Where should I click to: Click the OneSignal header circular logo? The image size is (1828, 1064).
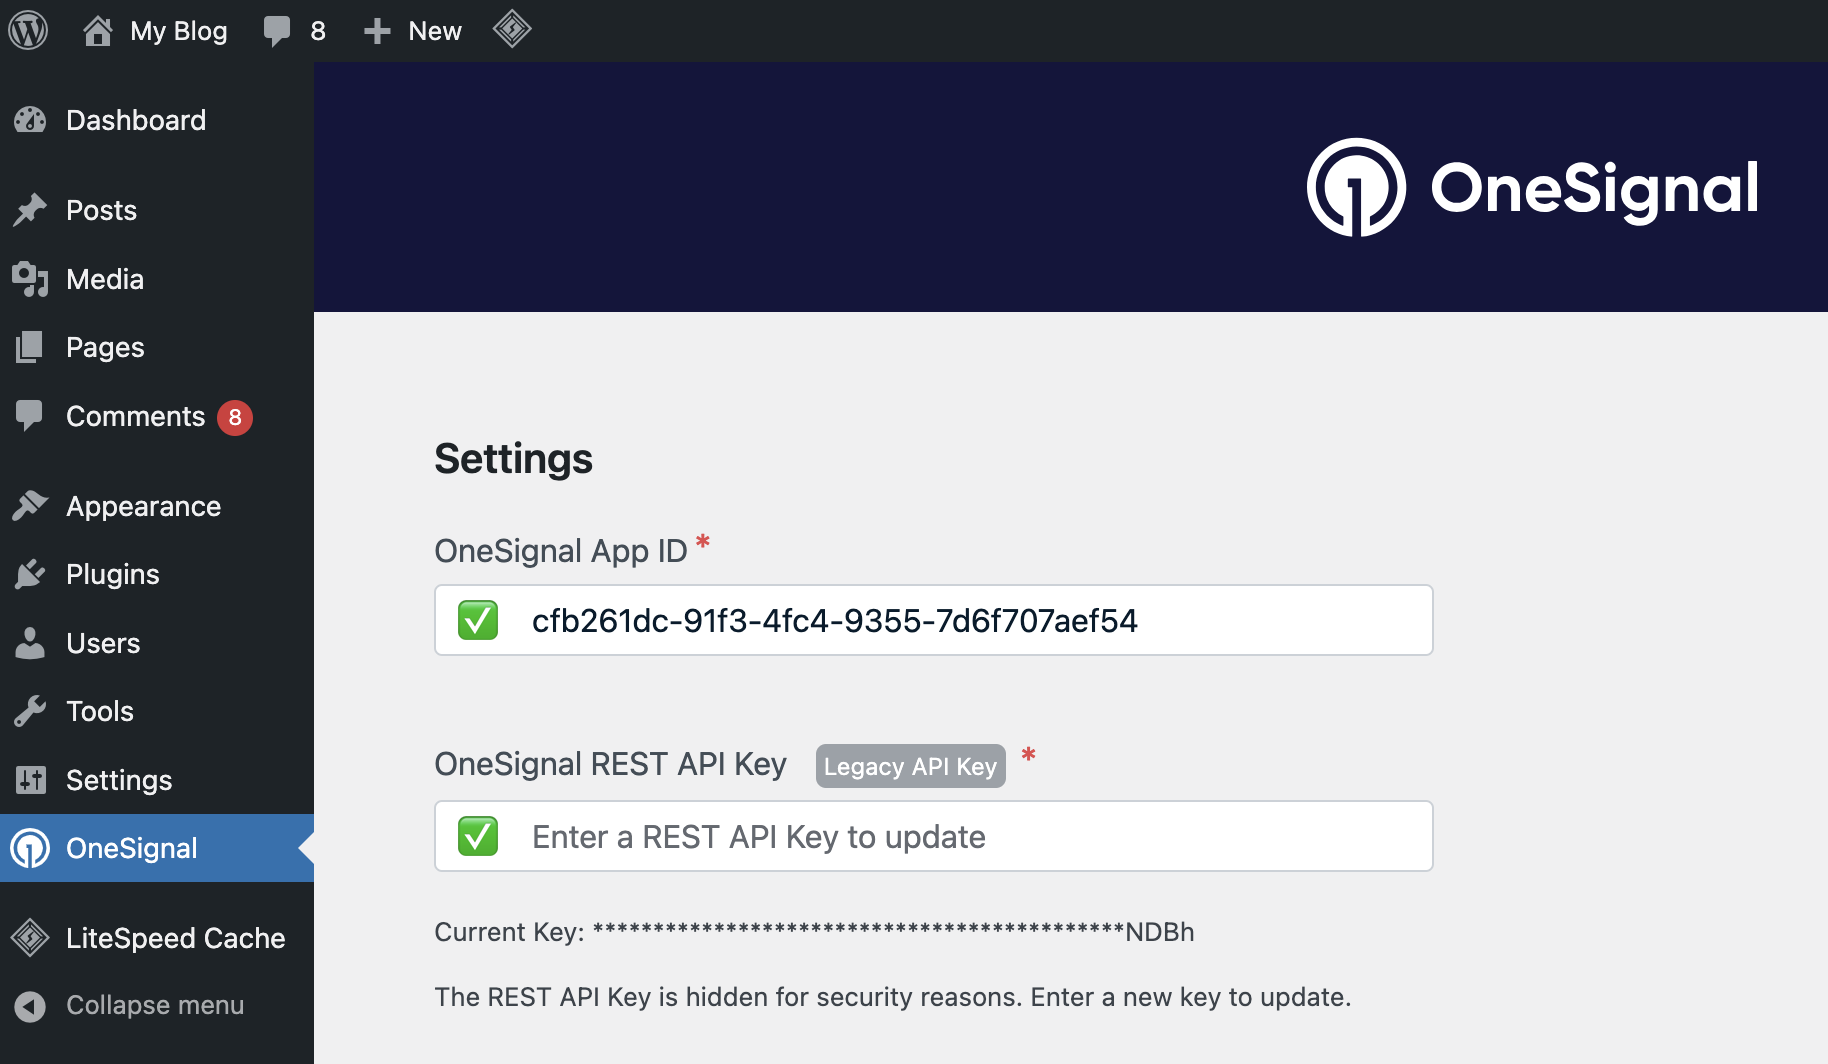tap(1356, 187)
